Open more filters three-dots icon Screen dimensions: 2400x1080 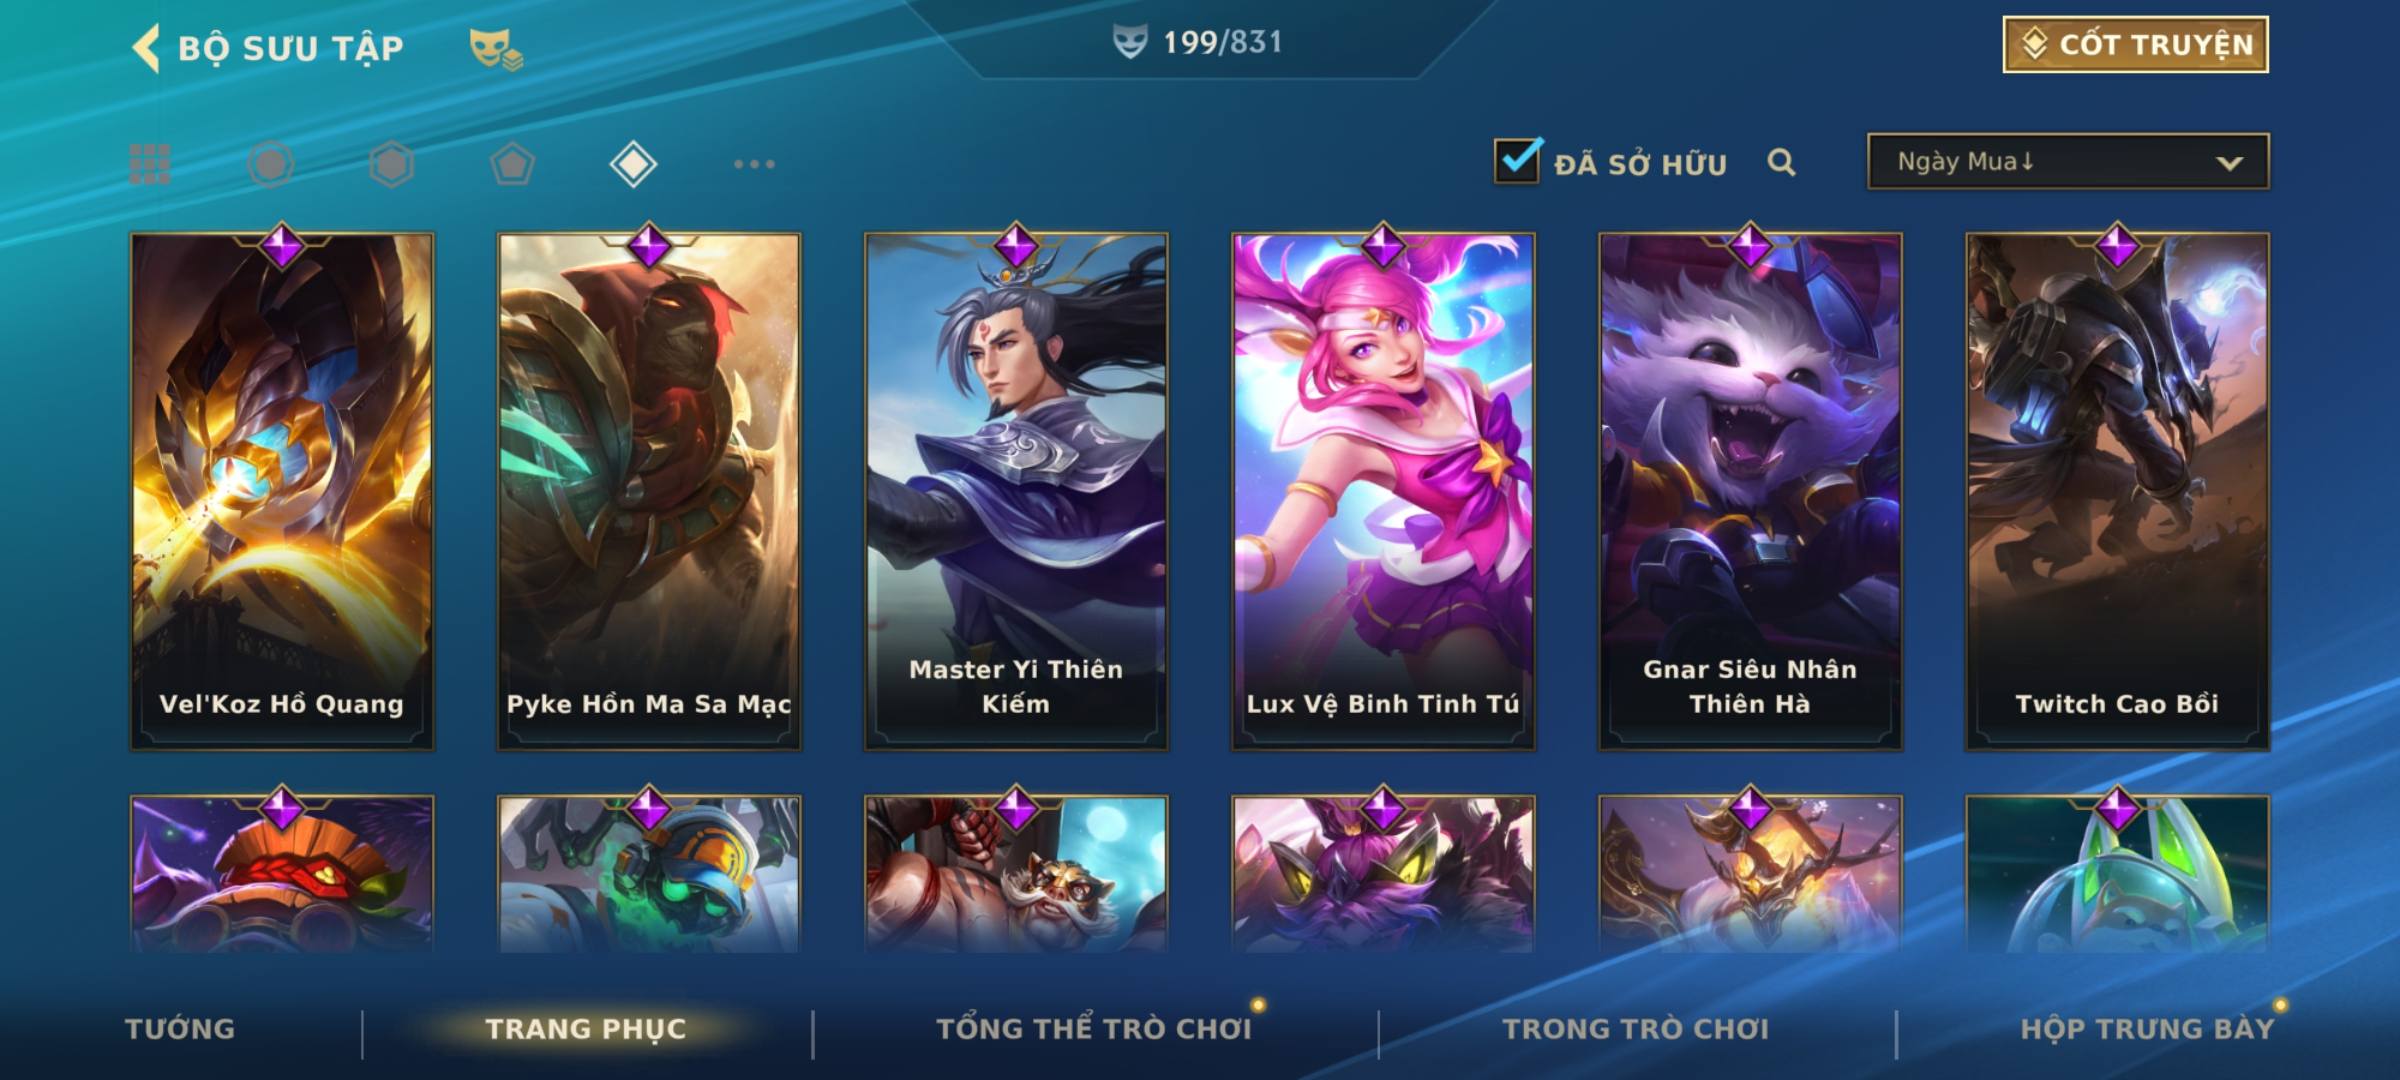(x=754, y=164)
